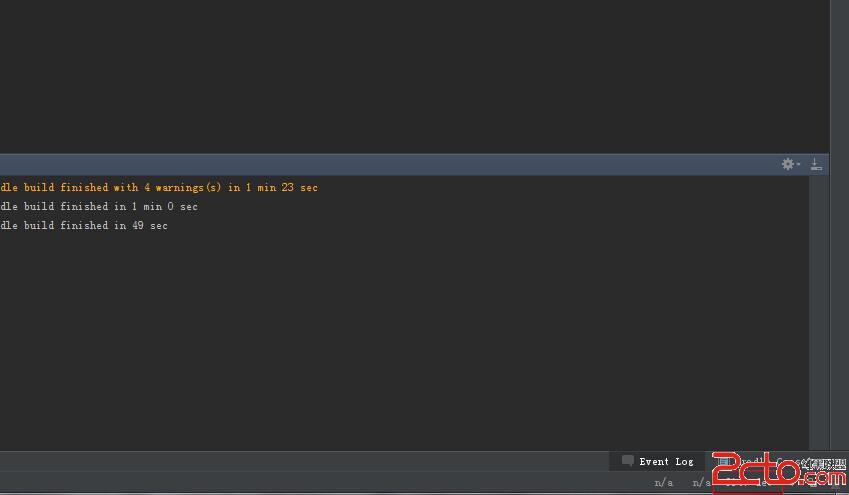Switch to the Event Log tab
The width and height of the screenshot is (849, 495).
[665, 461]
